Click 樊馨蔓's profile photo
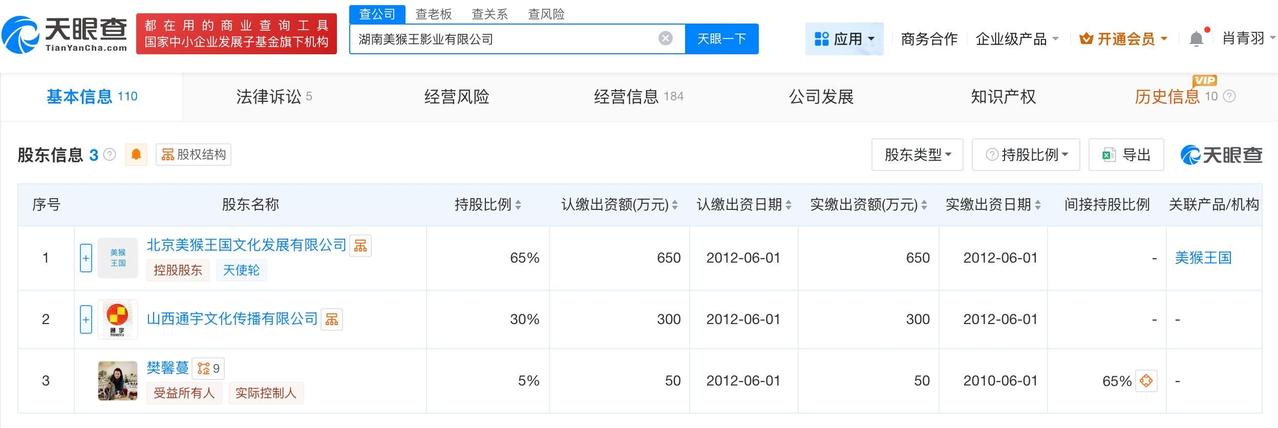1278x428 pixels. click(118, 381)
